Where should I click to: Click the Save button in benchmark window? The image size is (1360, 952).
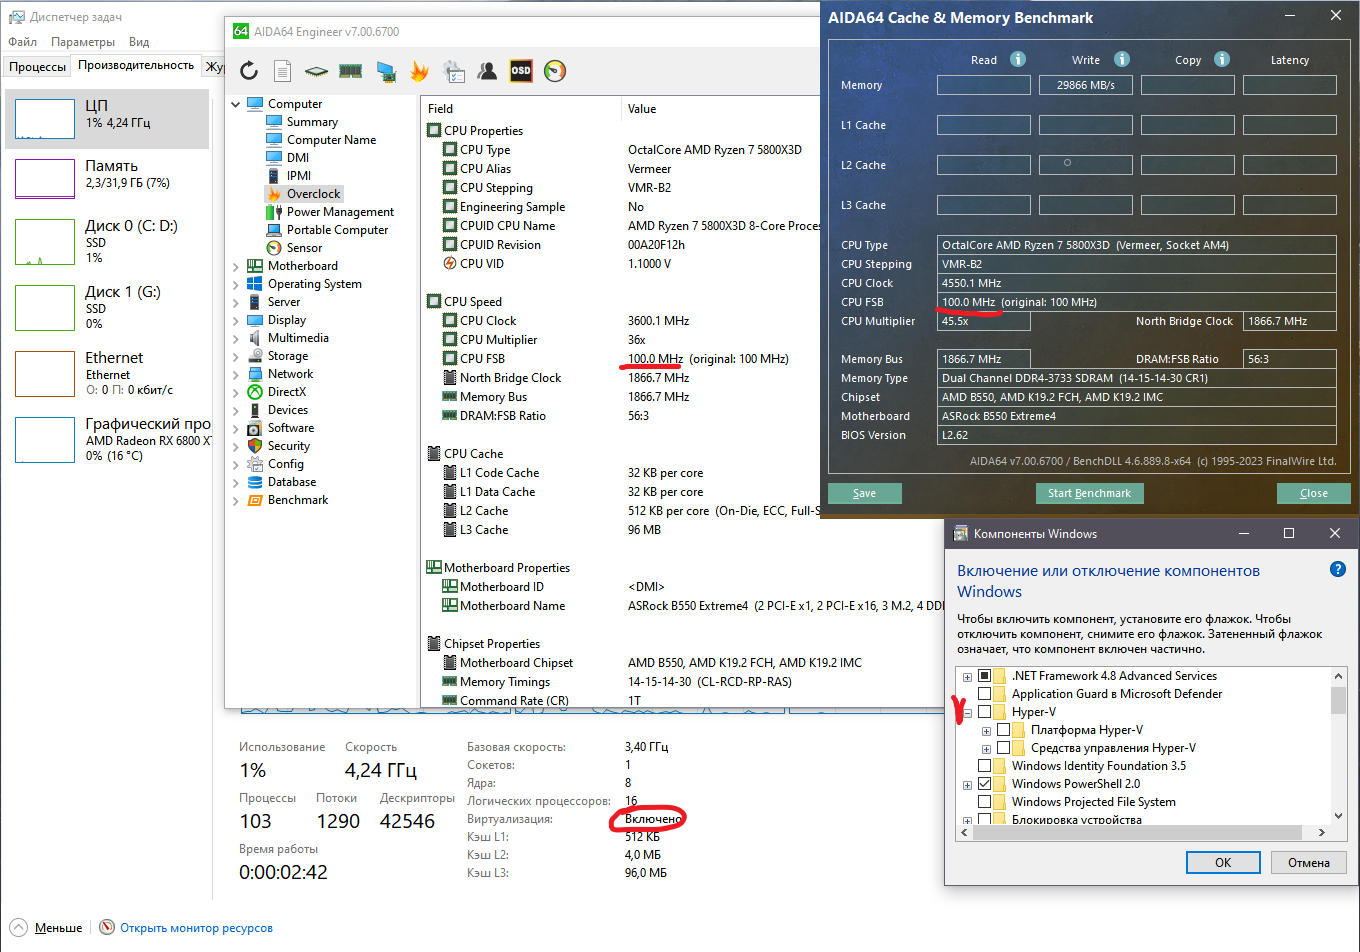click(x=865, y=493)
